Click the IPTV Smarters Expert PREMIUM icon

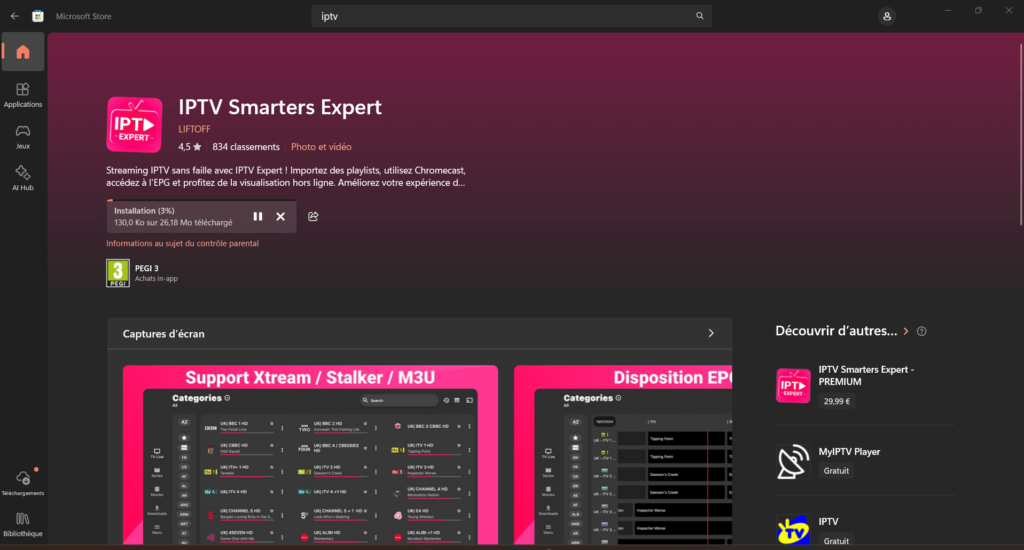(793, 385)
